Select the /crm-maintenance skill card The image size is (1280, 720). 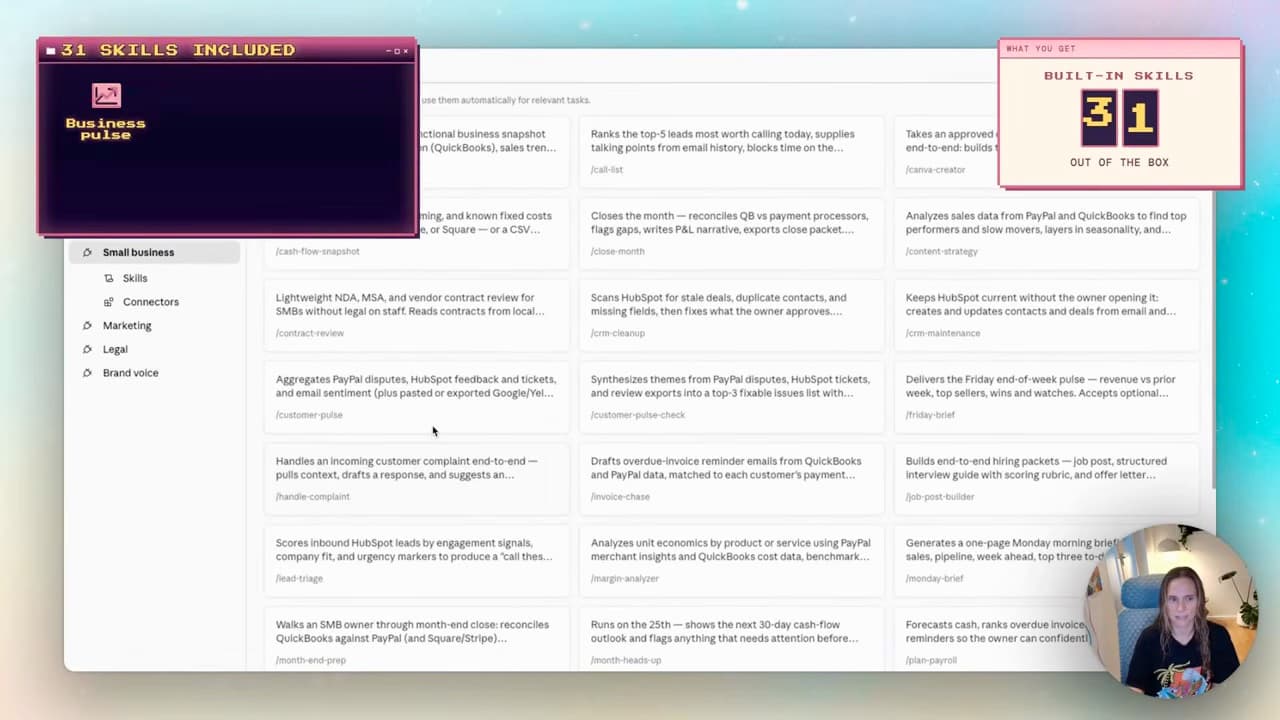click(x=1047, y=315)
